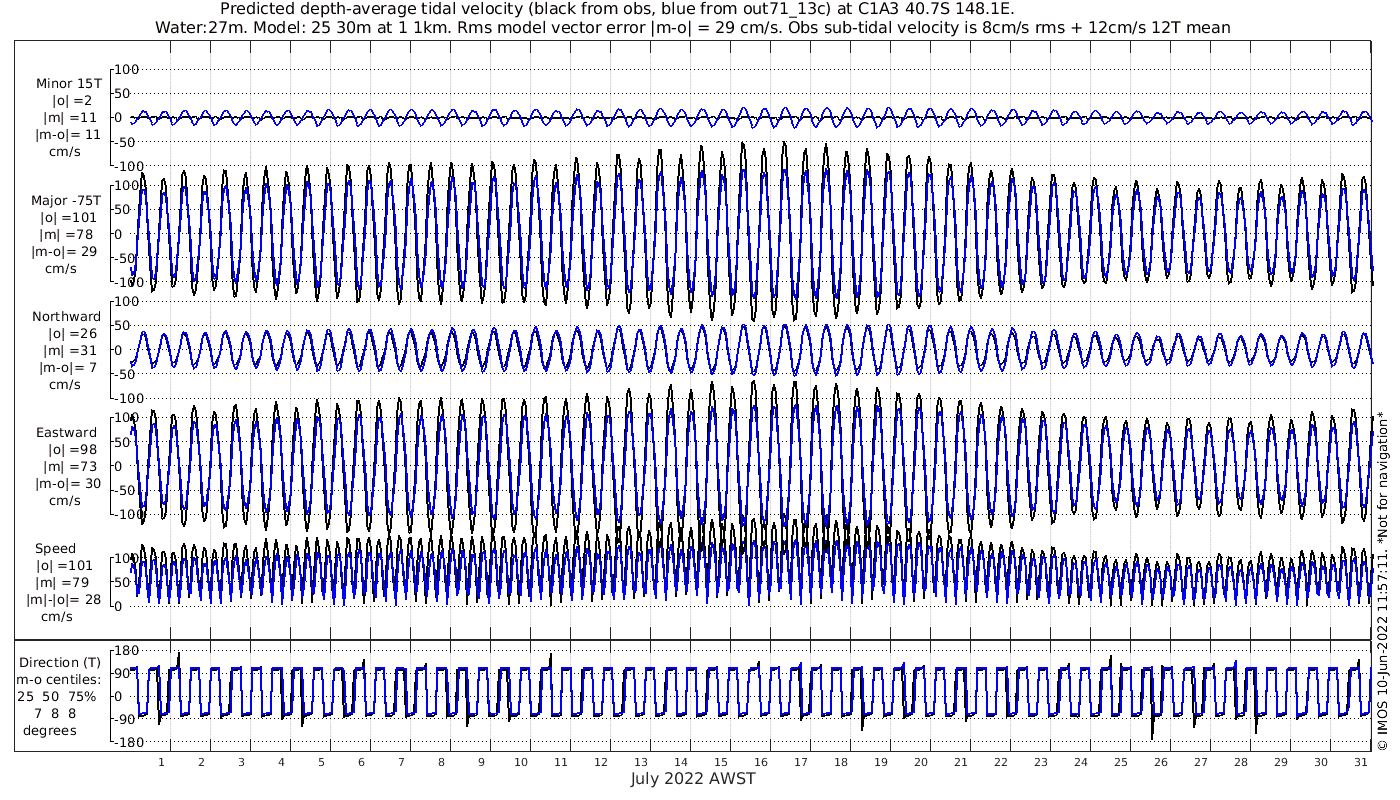Click the "July 2022 AWST" axis title

point(693,778)
